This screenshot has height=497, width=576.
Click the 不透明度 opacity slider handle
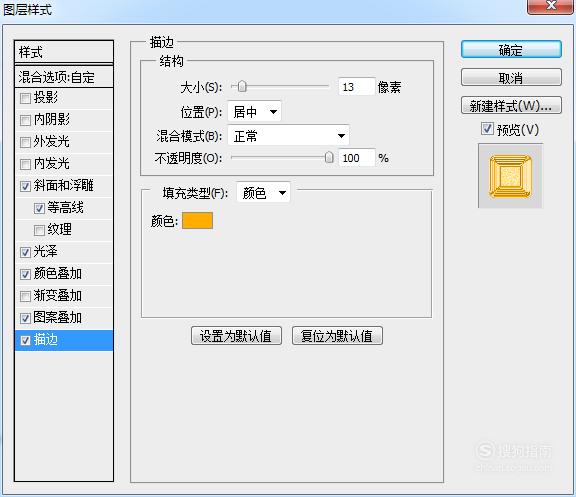coord(329,158)
